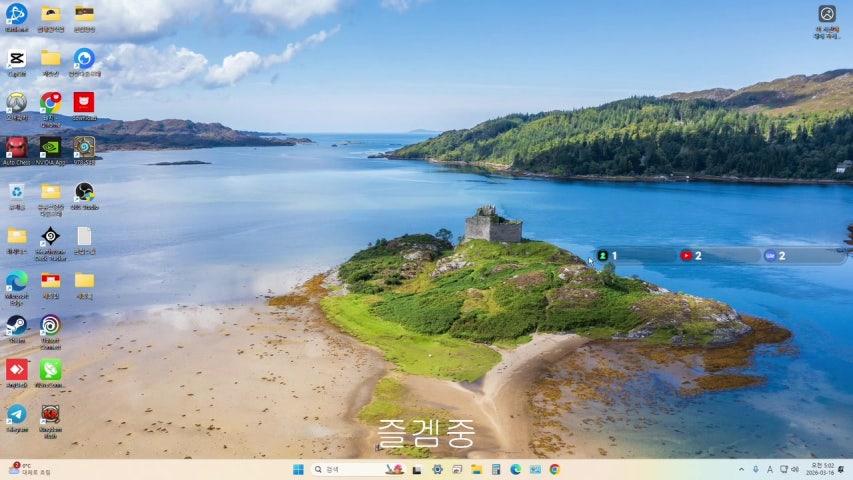Open the CapCut desktop shortcut
Image resolution: width=853 pixels, height=480 pixels.
[x=17, y=59]
